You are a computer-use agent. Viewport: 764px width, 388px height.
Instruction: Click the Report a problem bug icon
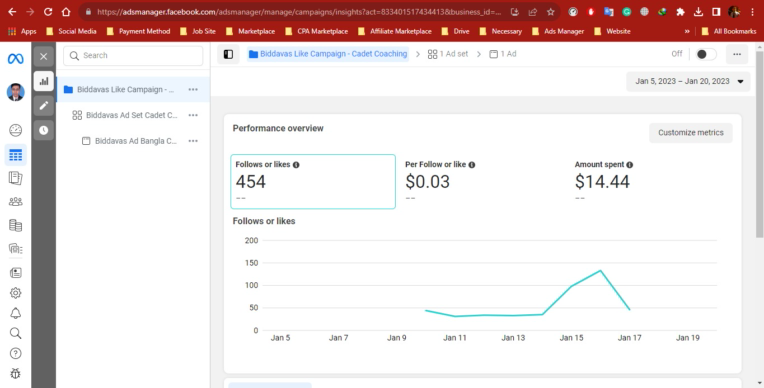pyautogui.click(x=16, y=374)
